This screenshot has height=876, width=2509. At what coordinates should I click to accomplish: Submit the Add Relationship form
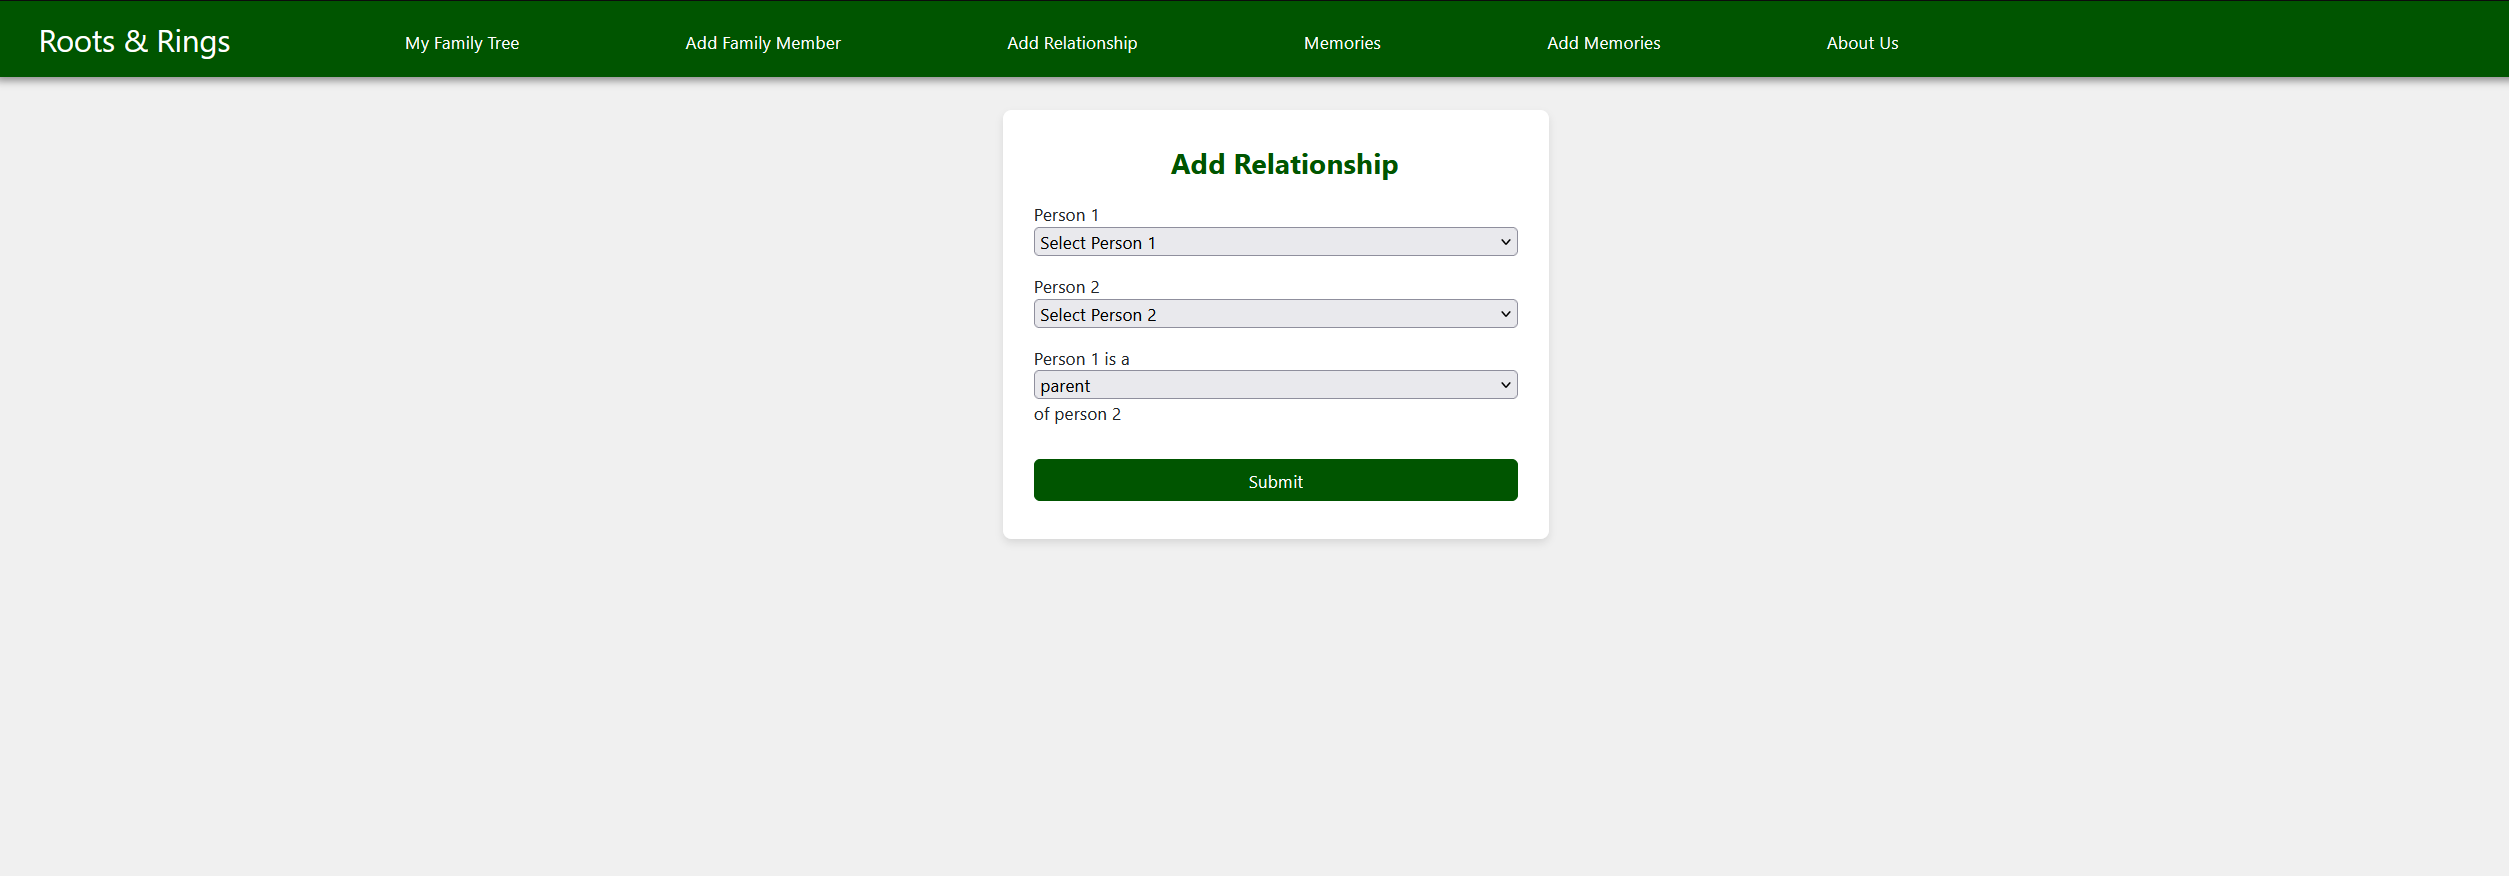[1275, 480]
